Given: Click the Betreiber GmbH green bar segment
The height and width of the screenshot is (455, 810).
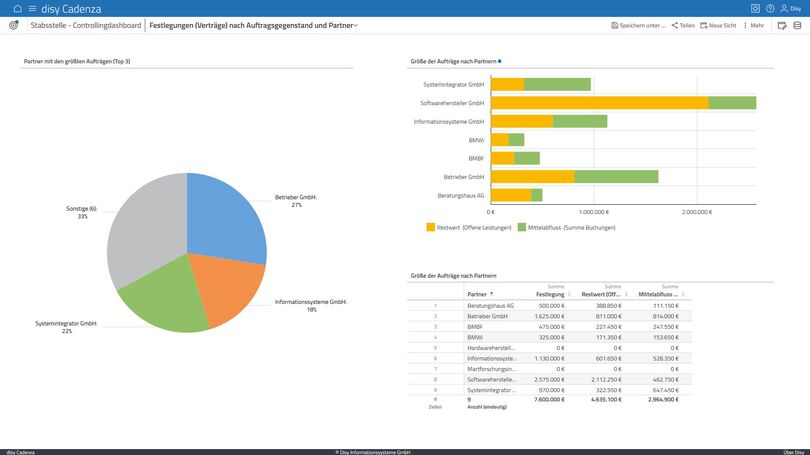Looking at the screenshot, I should [x=616, y=177].
